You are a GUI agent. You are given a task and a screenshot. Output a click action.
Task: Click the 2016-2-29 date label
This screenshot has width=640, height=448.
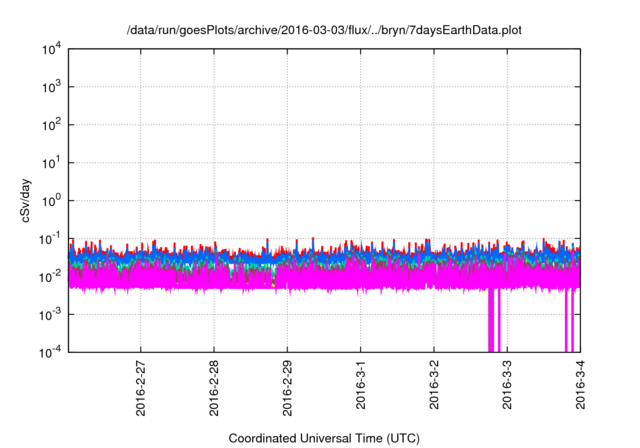pyautogui.click(x=287, y=388)
